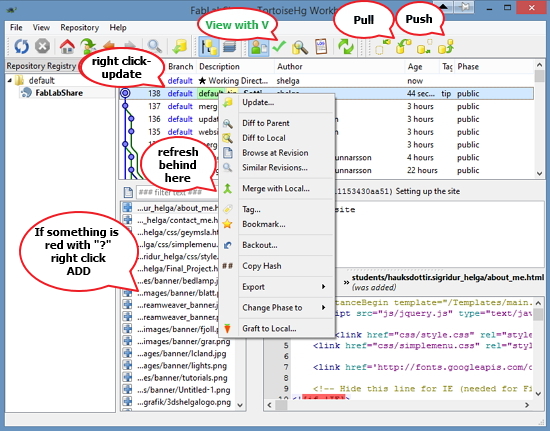Click the red house Home toolbar icon
550x431 pixels.
(x=67, y=46)
